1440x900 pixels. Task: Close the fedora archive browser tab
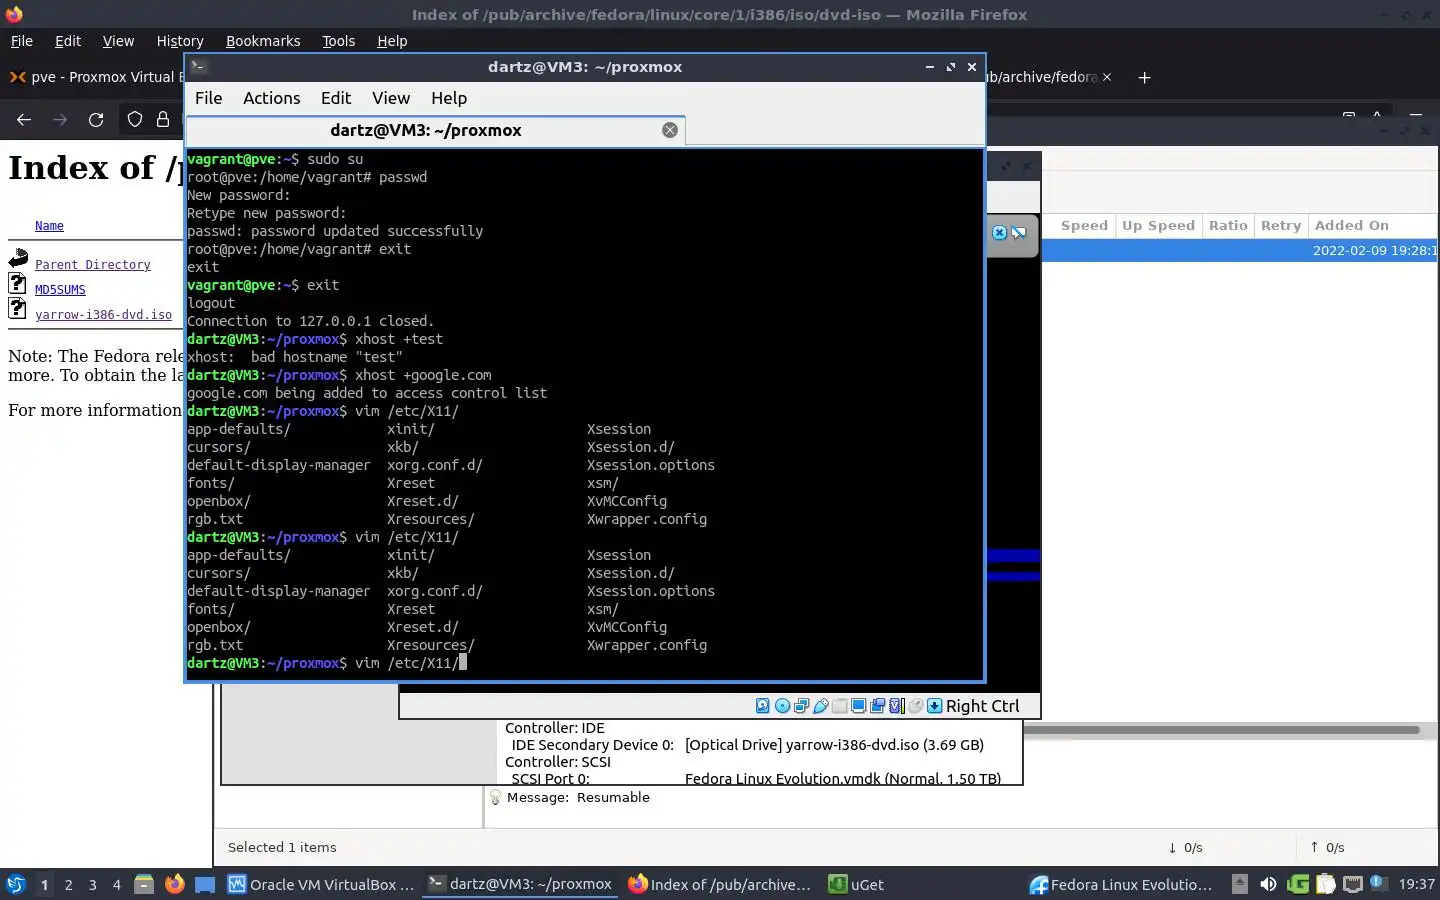(1106, 77)
